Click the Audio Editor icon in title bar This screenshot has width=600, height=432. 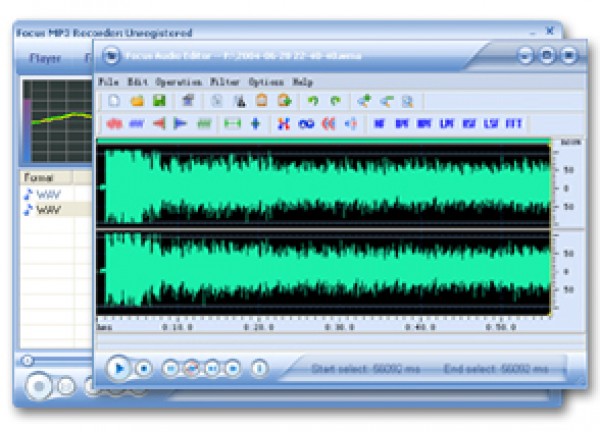[x=111, y=56]
